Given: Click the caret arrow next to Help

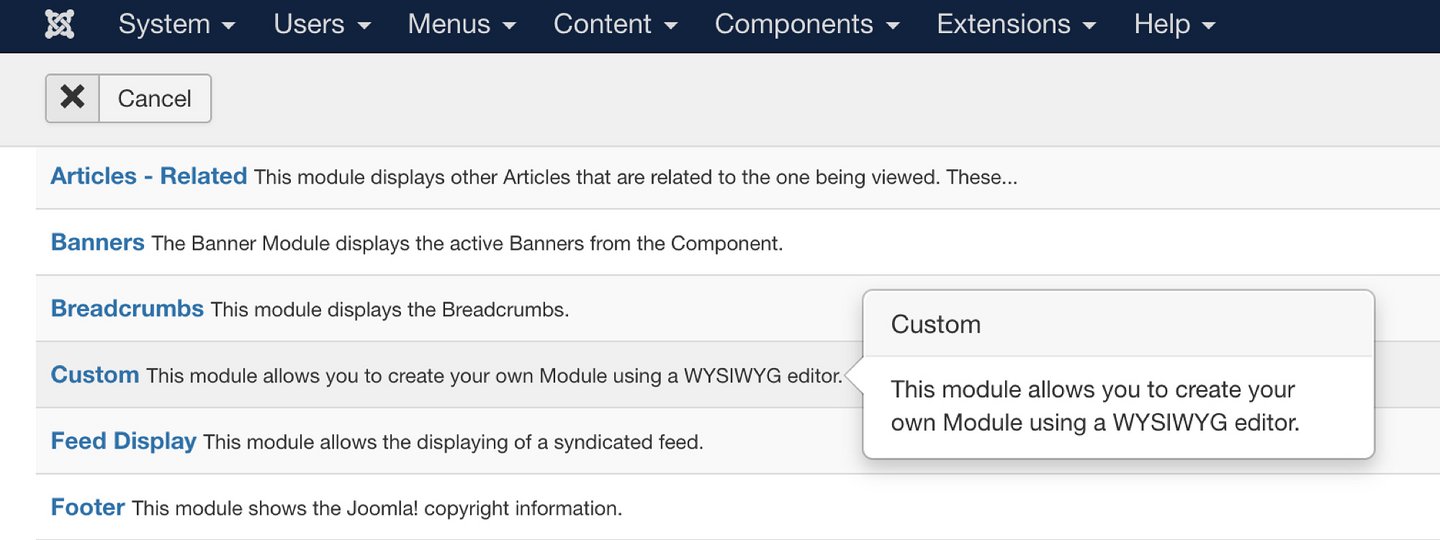Looking at the screenshot, I should point(1208,26).
